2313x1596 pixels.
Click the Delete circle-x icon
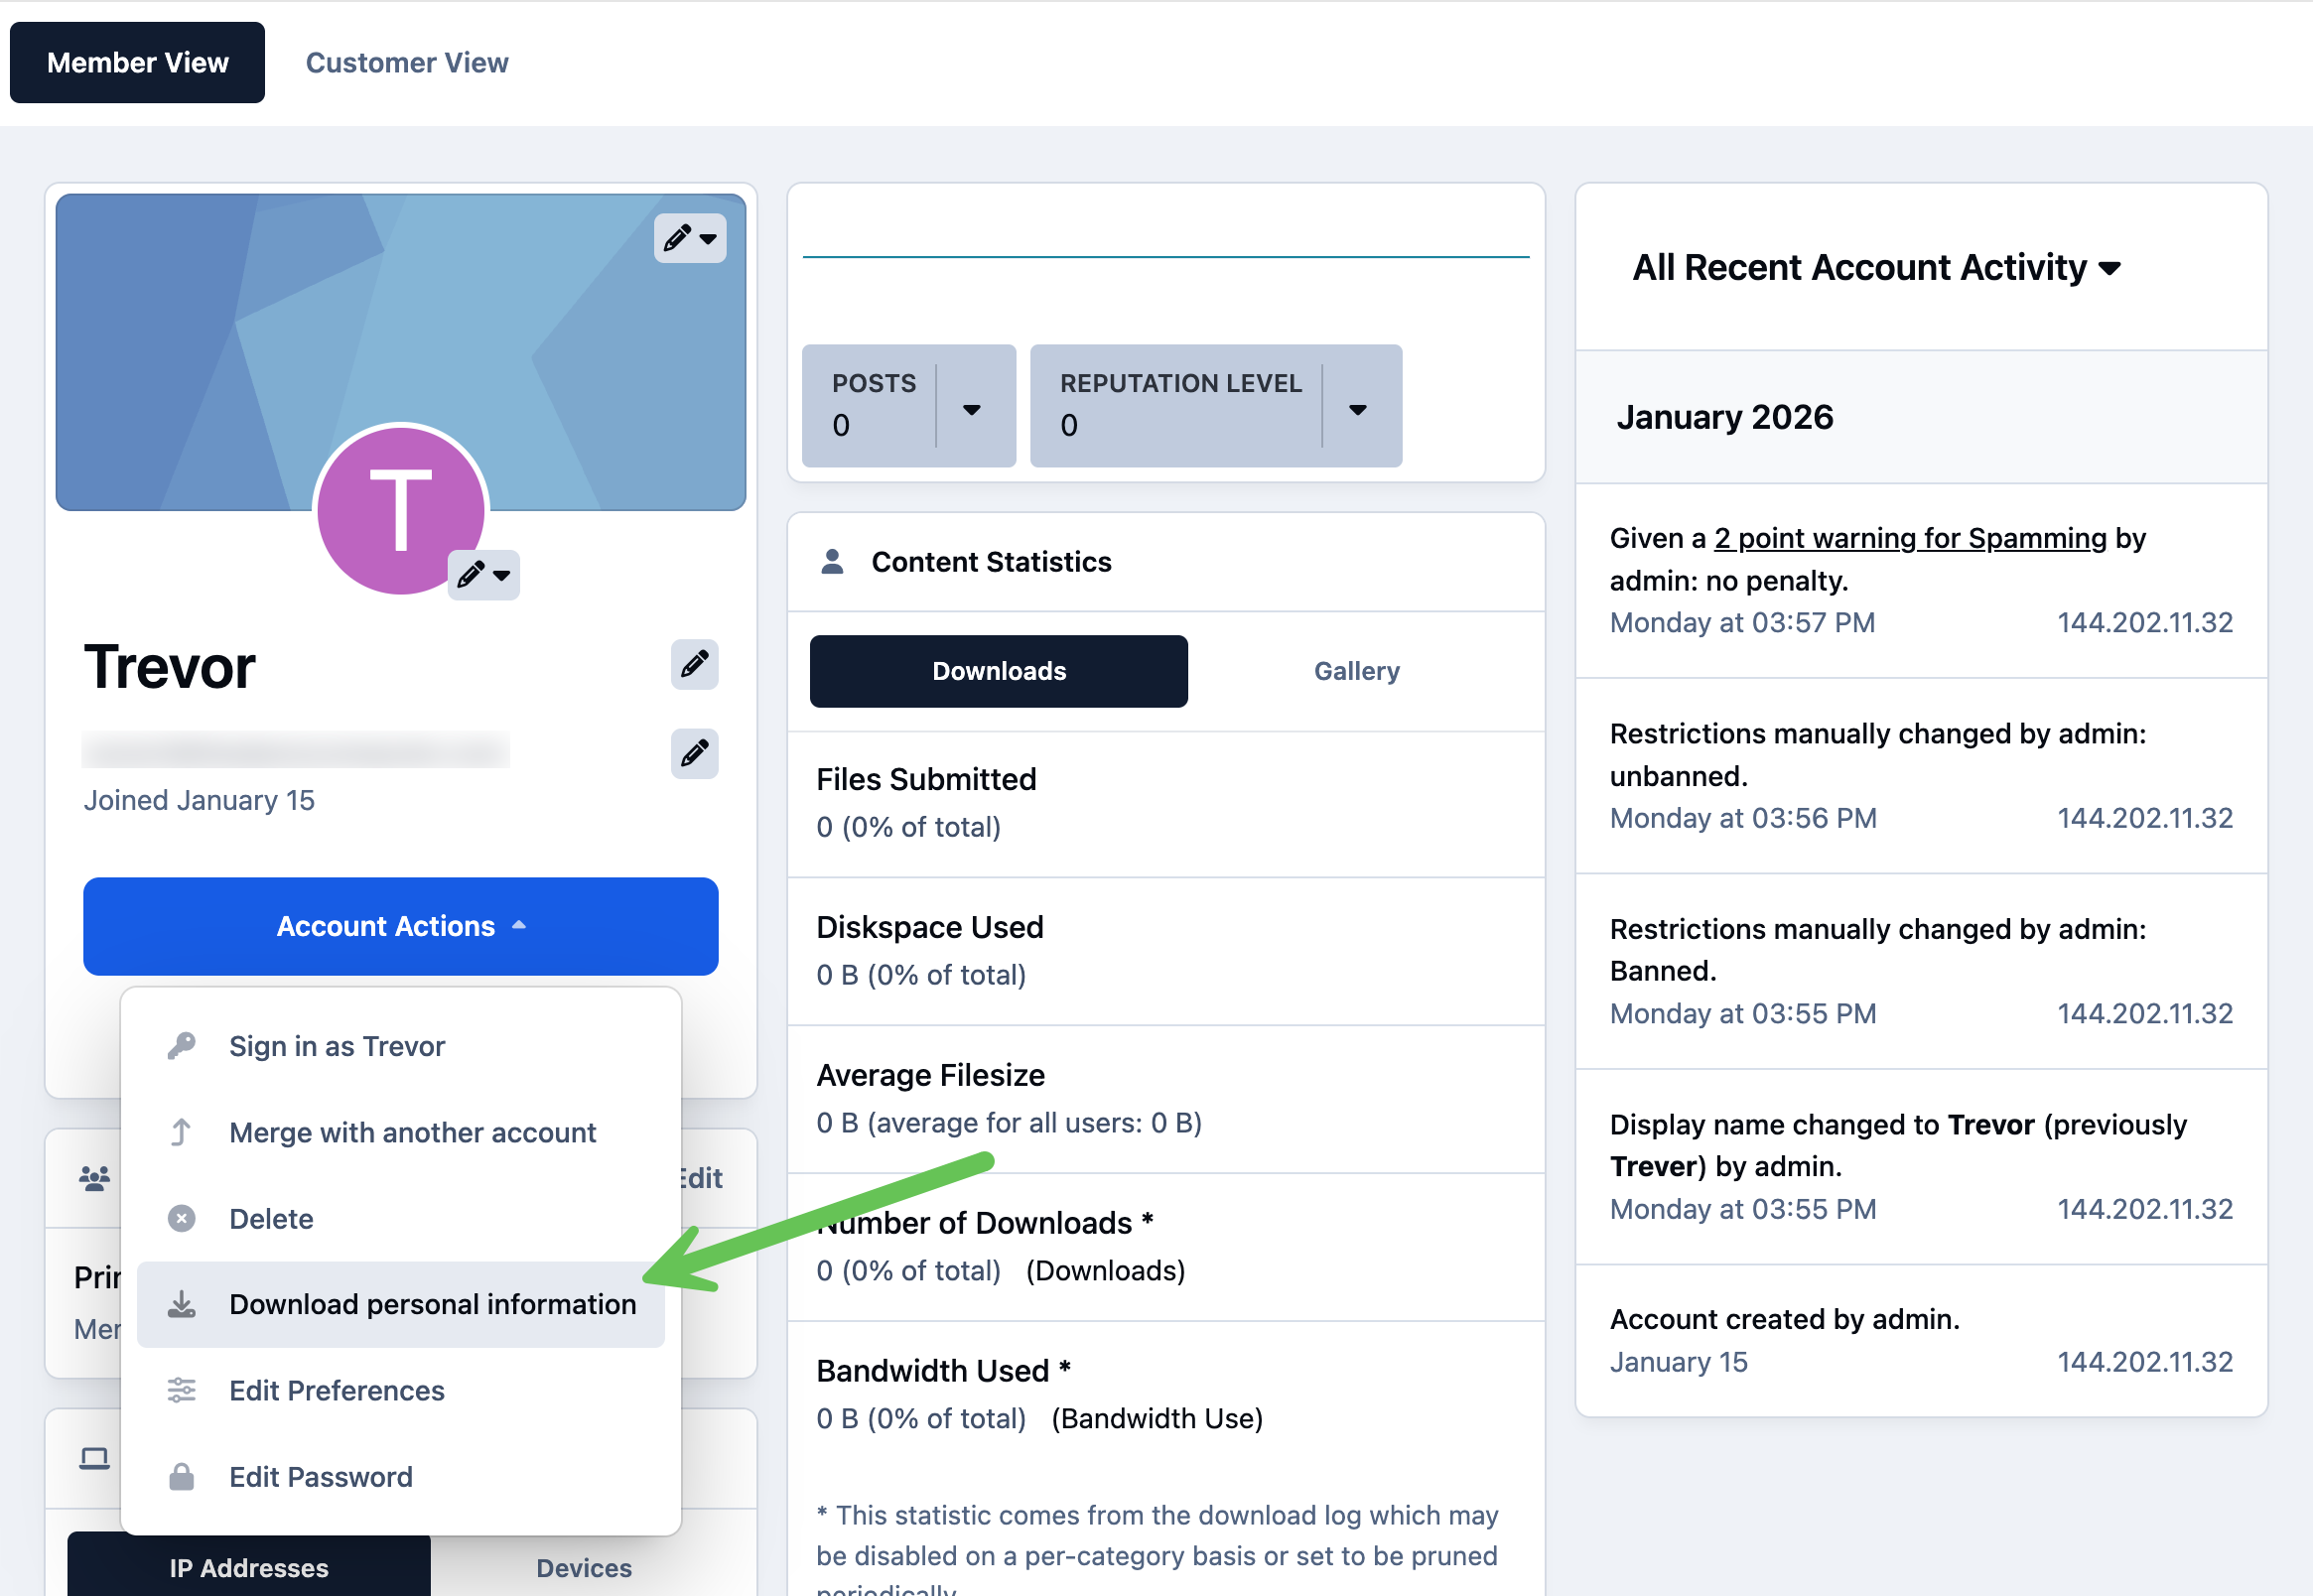pos(181,1218)
